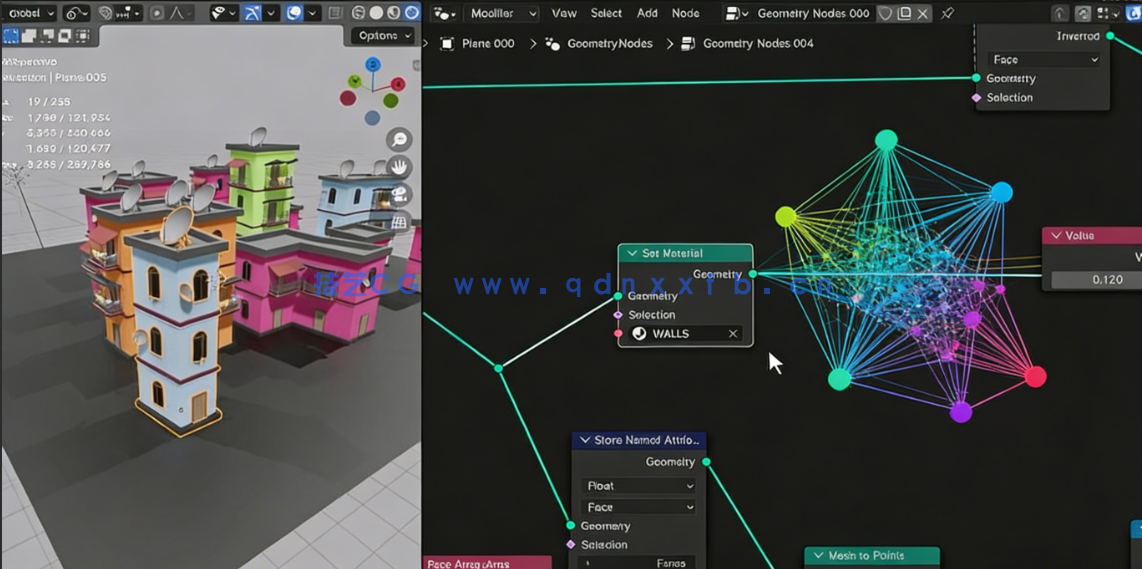Click the red X axis ball on navigation gizmo
This screenshot has width=1142, height=569.
[398, 84]
